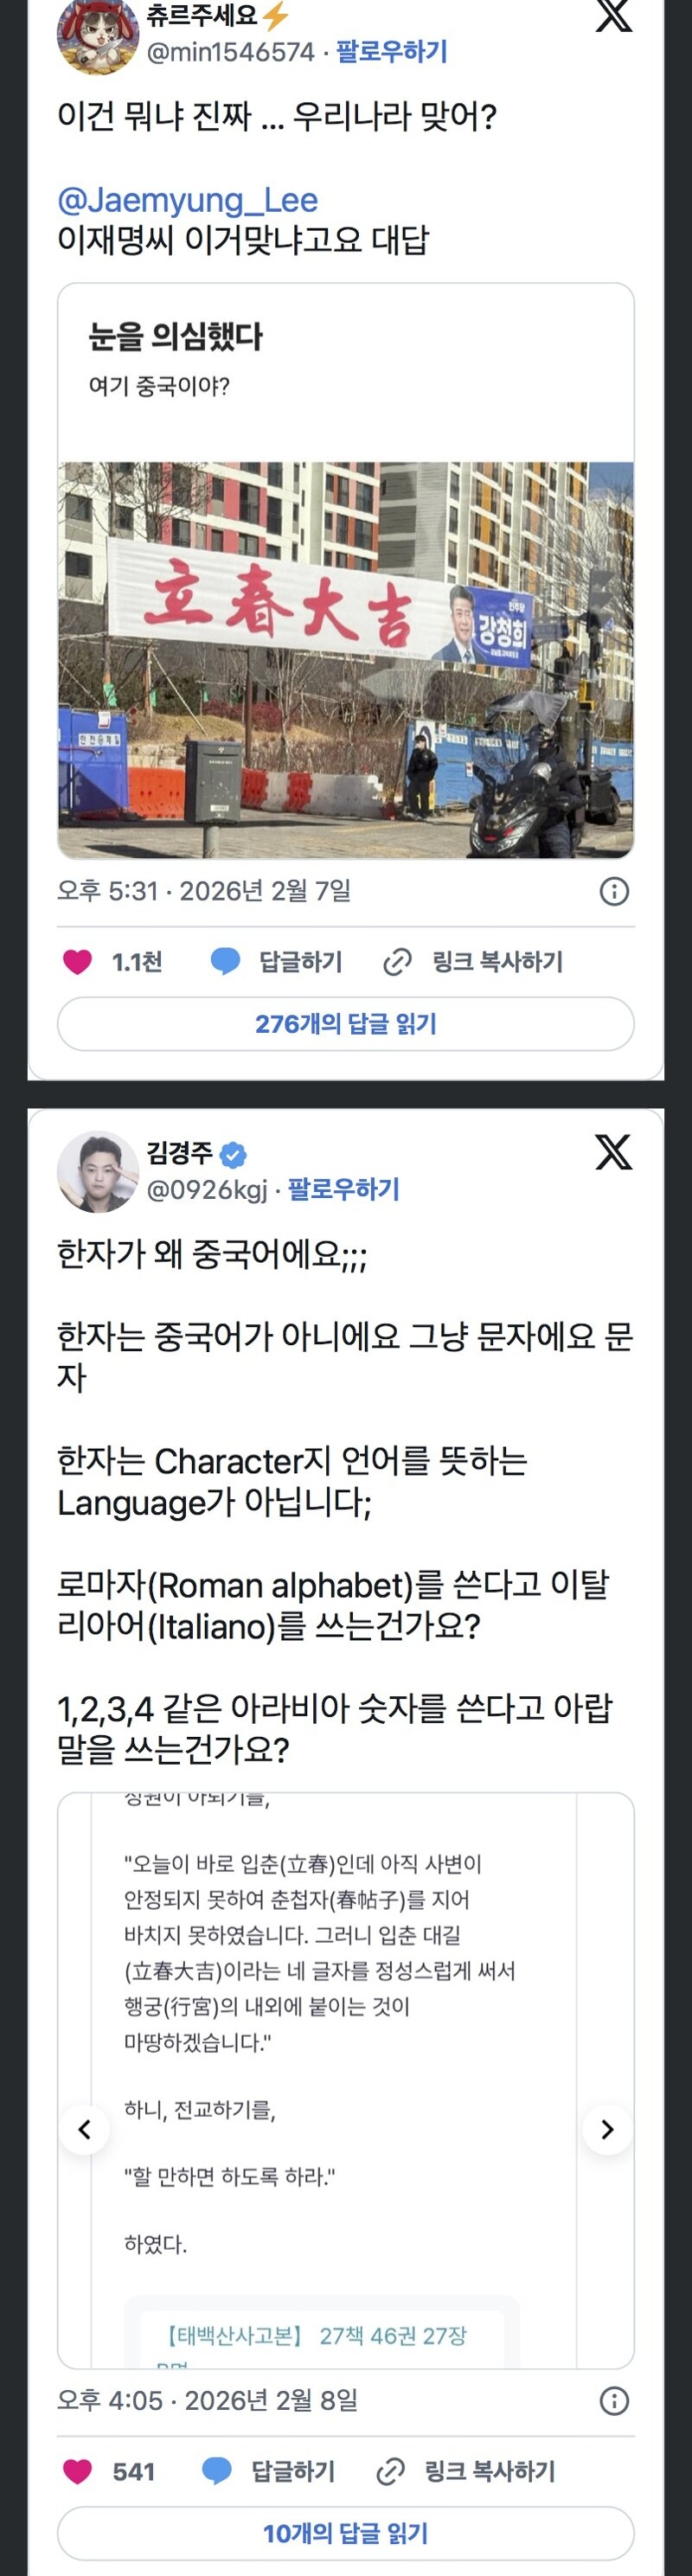Read the 276개의 답글 읽기 replies
Screen dimensions: 692x2576
point(346,1024)
